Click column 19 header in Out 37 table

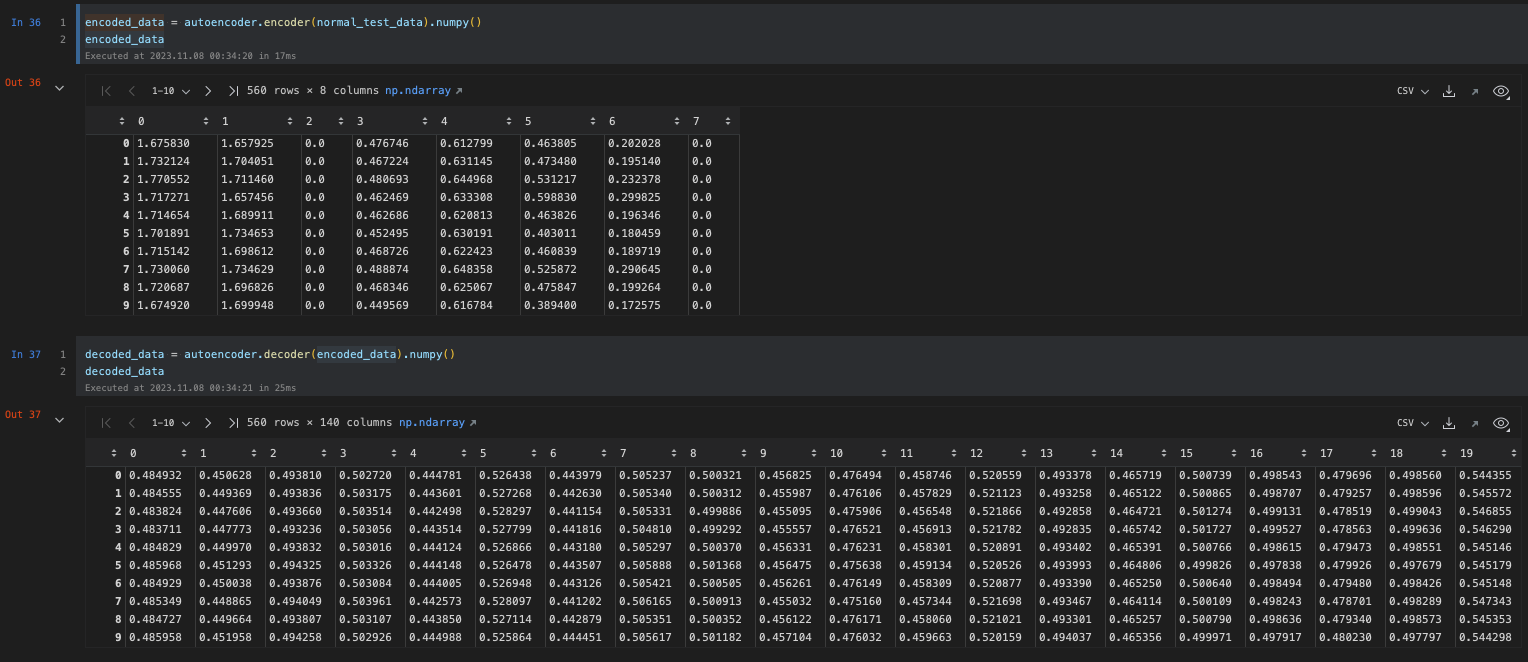coord(1465,453)
